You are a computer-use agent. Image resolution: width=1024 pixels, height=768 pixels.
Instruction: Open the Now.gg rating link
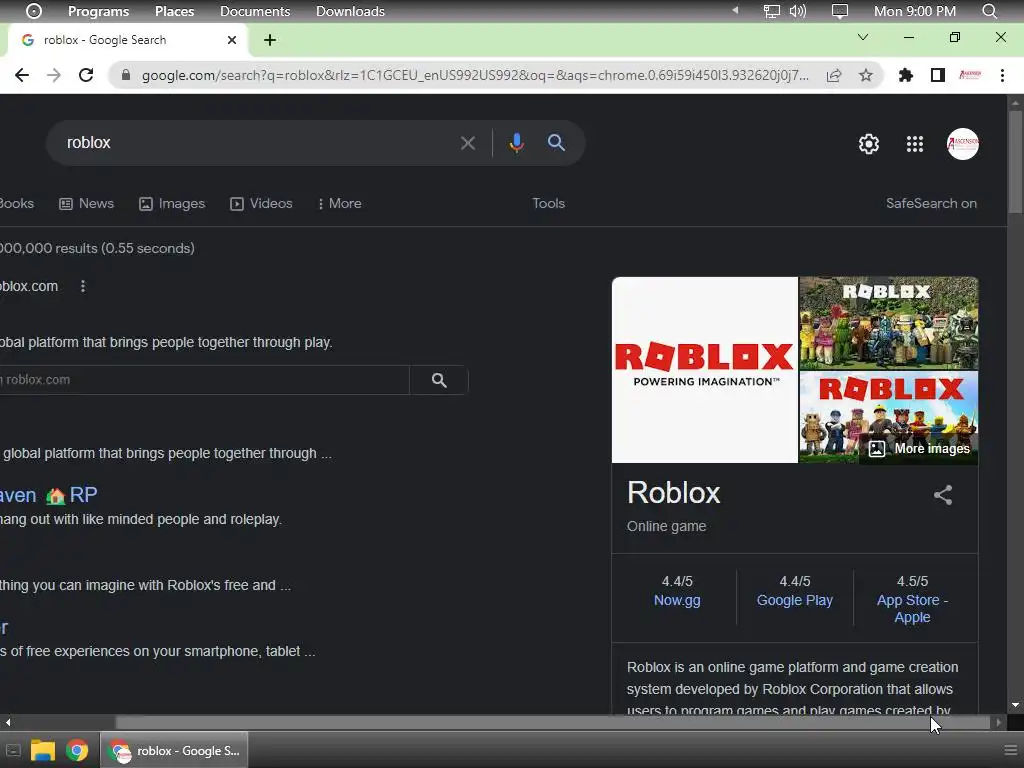(677, 600)
